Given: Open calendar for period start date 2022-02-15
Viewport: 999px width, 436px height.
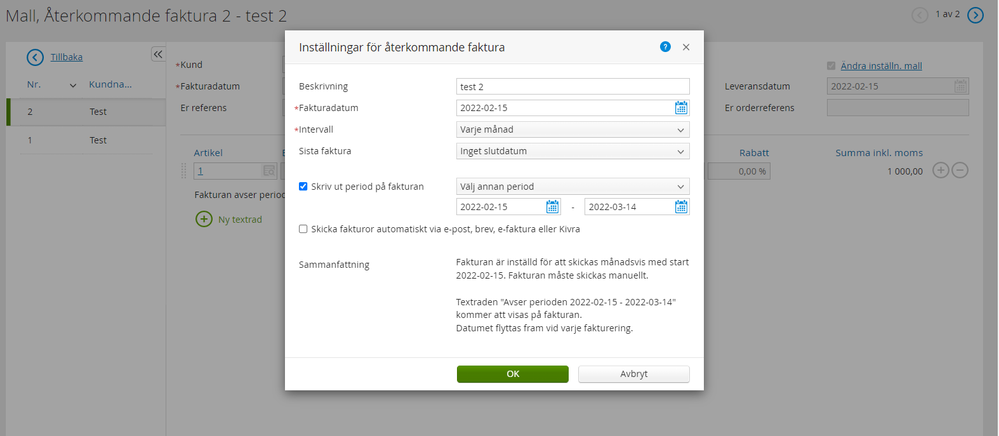Looking at the screenshot, I should click(x=553, y=207).
